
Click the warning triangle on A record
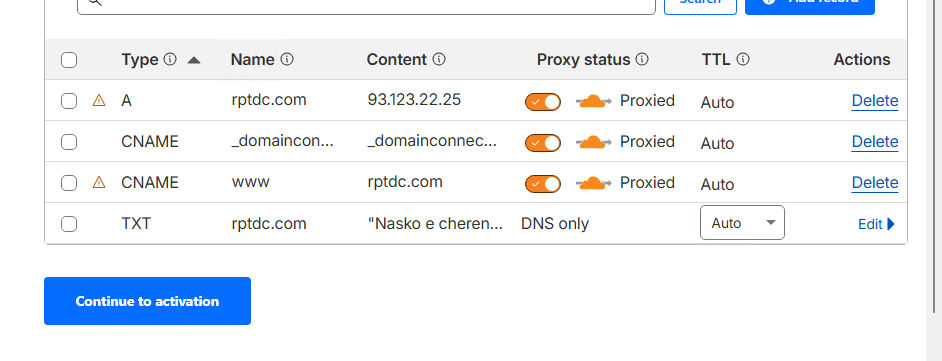coord(99,100)
